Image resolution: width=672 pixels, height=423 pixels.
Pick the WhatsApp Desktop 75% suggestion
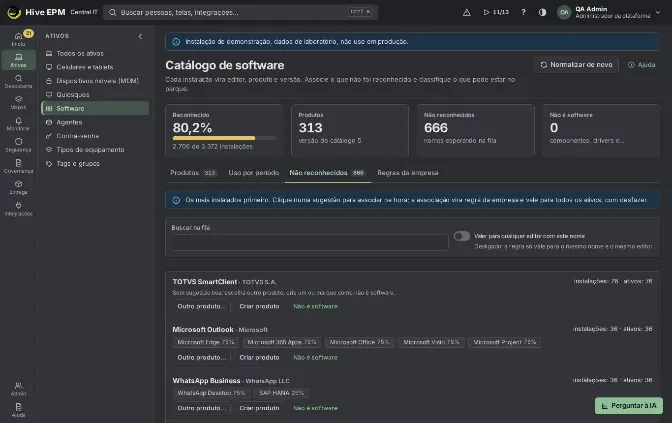[x=211, y=393]
